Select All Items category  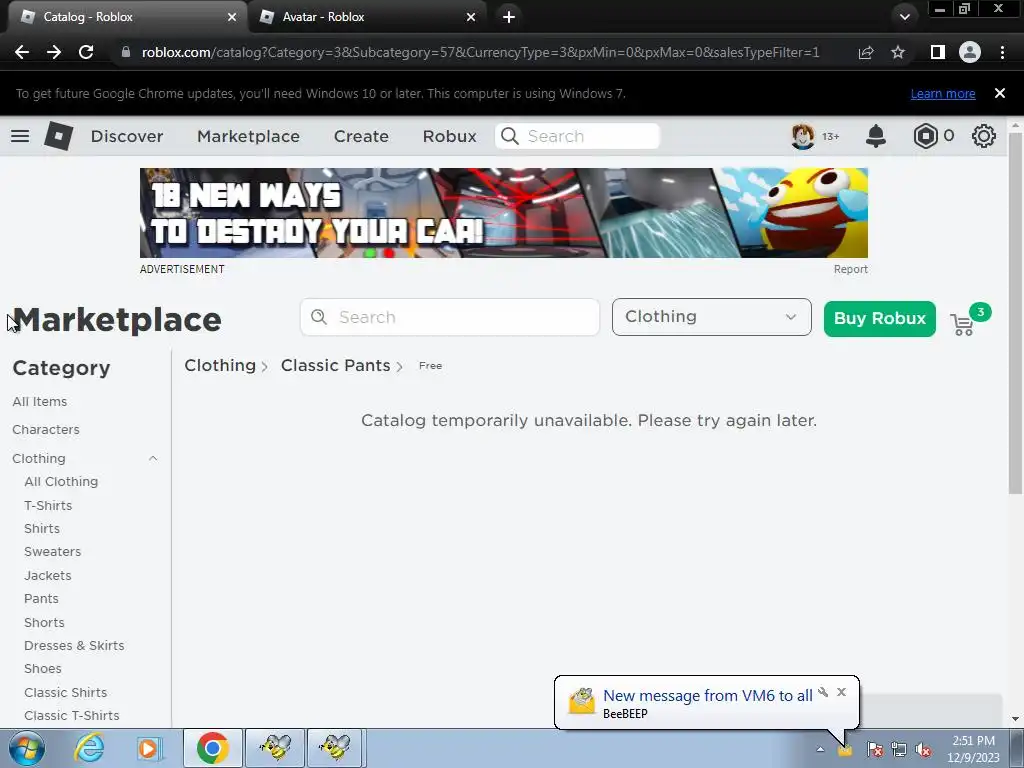[x=39, y=402]
